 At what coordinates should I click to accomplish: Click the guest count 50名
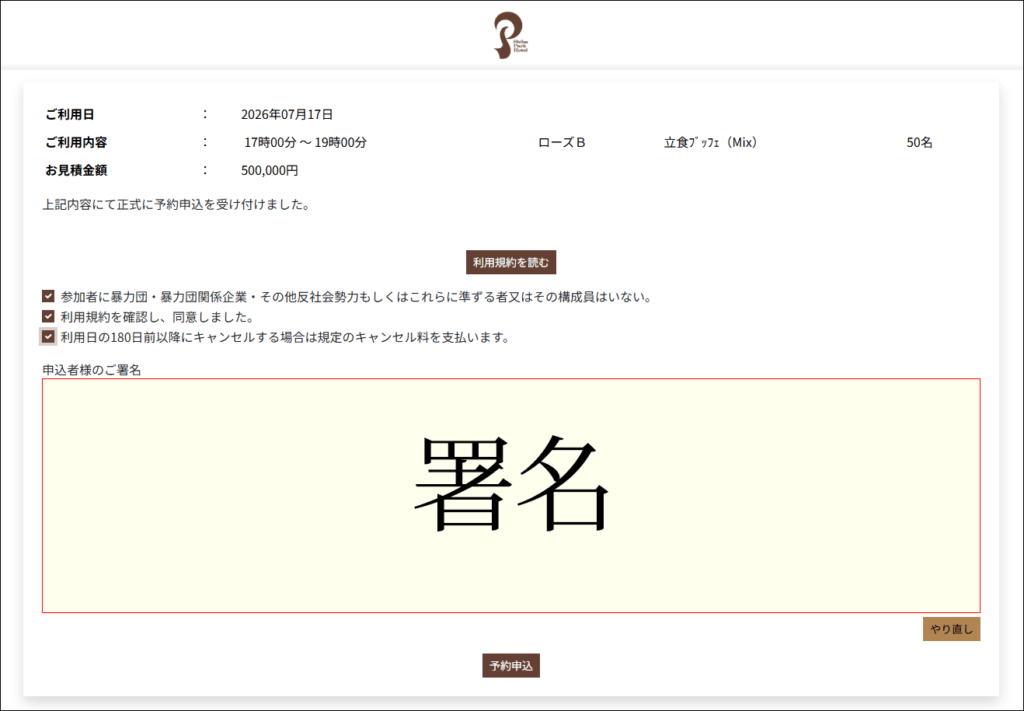pos(919,143)
